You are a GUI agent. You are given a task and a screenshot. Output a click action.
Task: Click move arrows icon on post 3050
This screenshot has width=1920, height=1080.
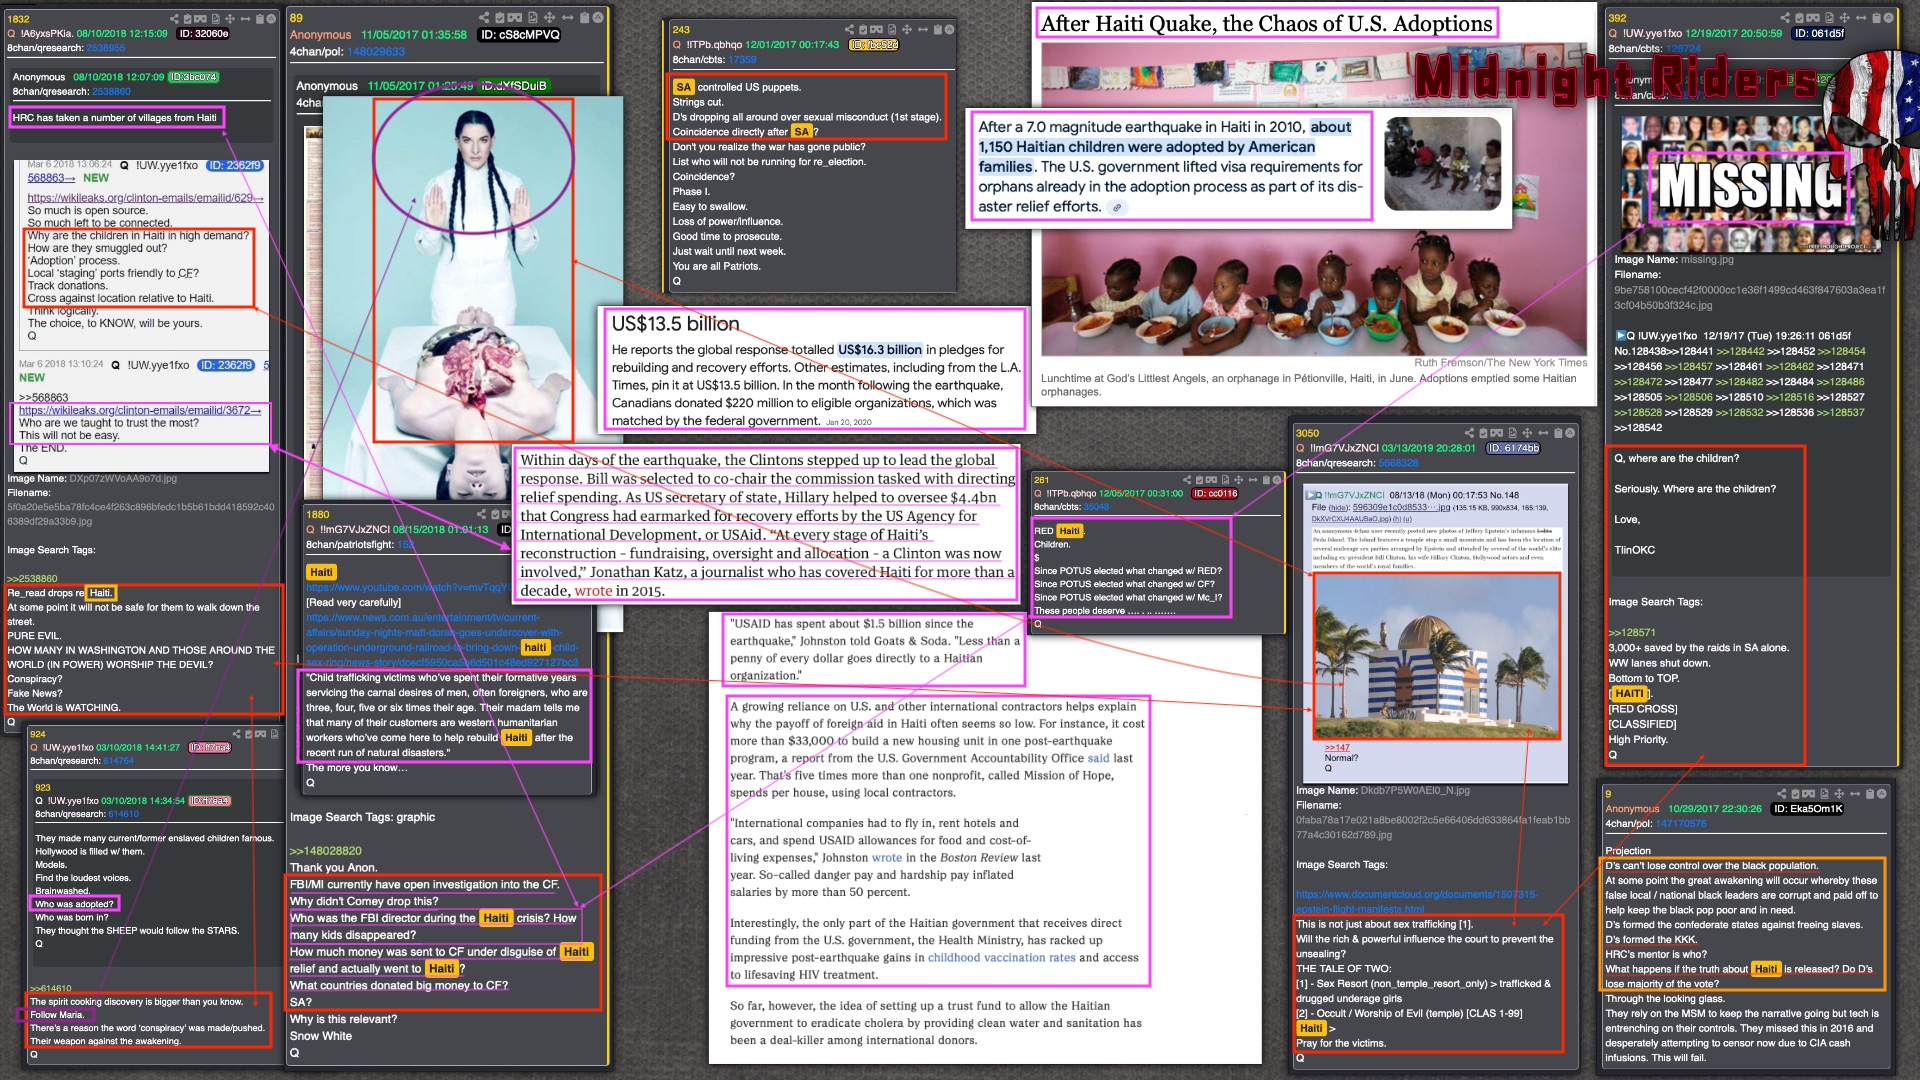coord(1527,433)
